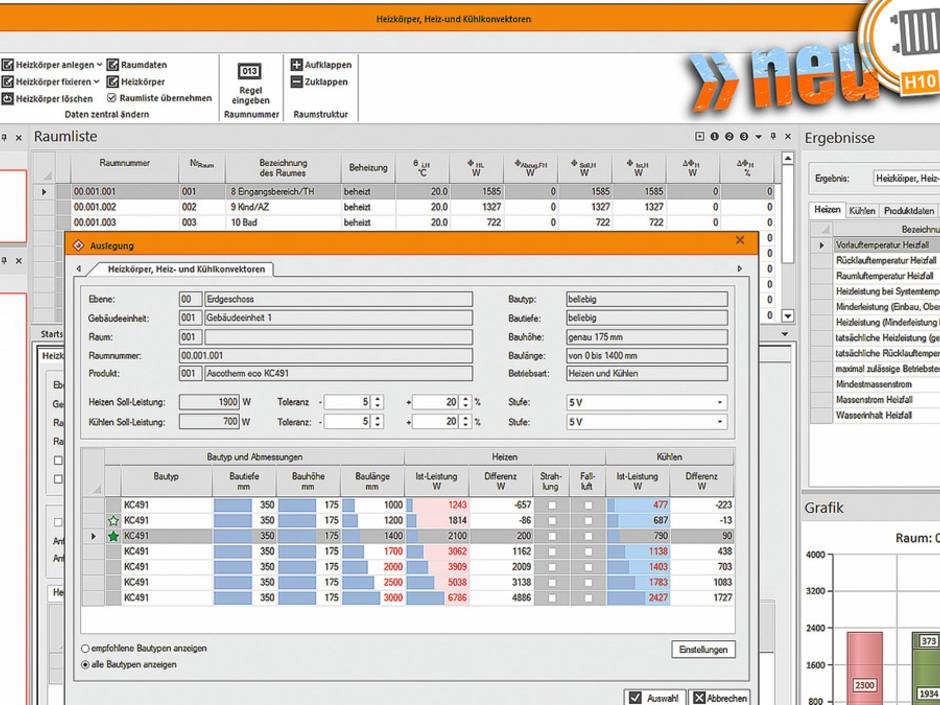Confirm selection with the Auswahl button

pos(657,697)
